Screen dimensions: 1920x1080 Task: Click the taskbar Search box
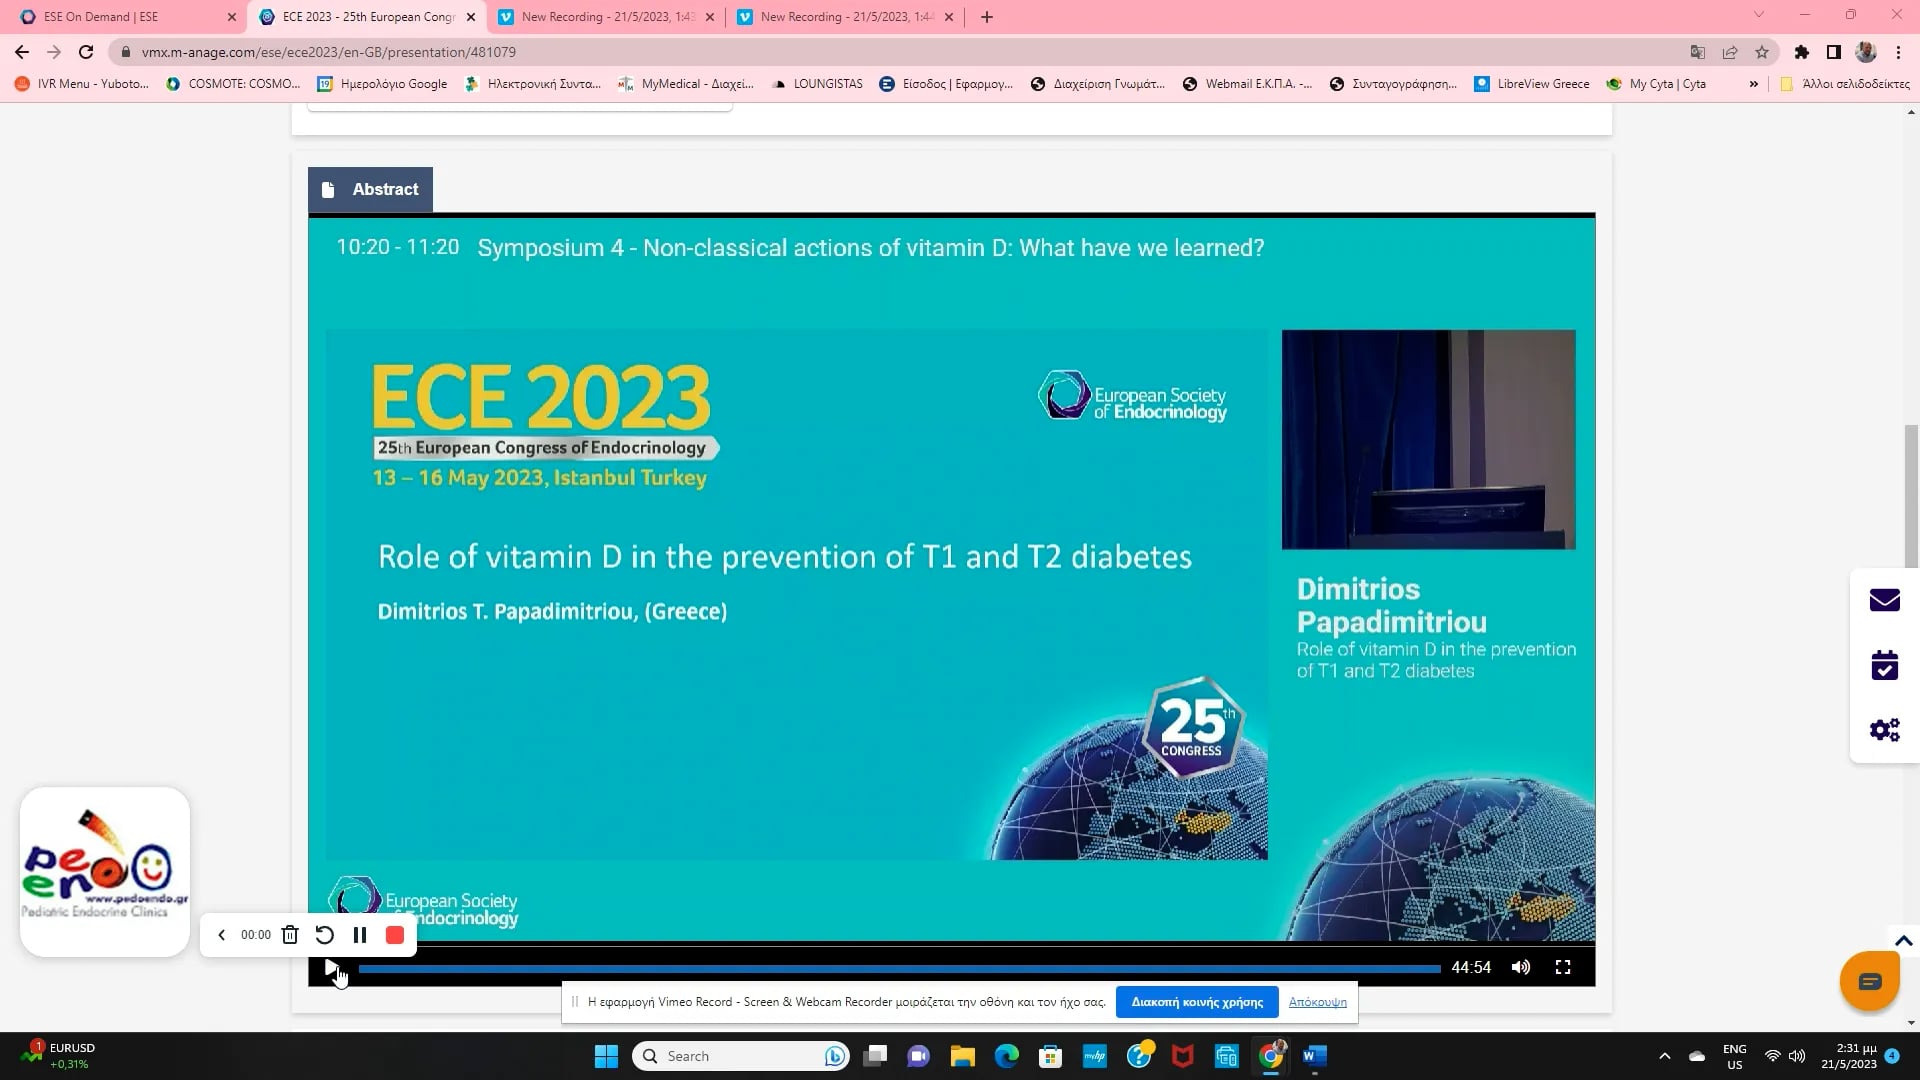click(x=741, y=1056)
